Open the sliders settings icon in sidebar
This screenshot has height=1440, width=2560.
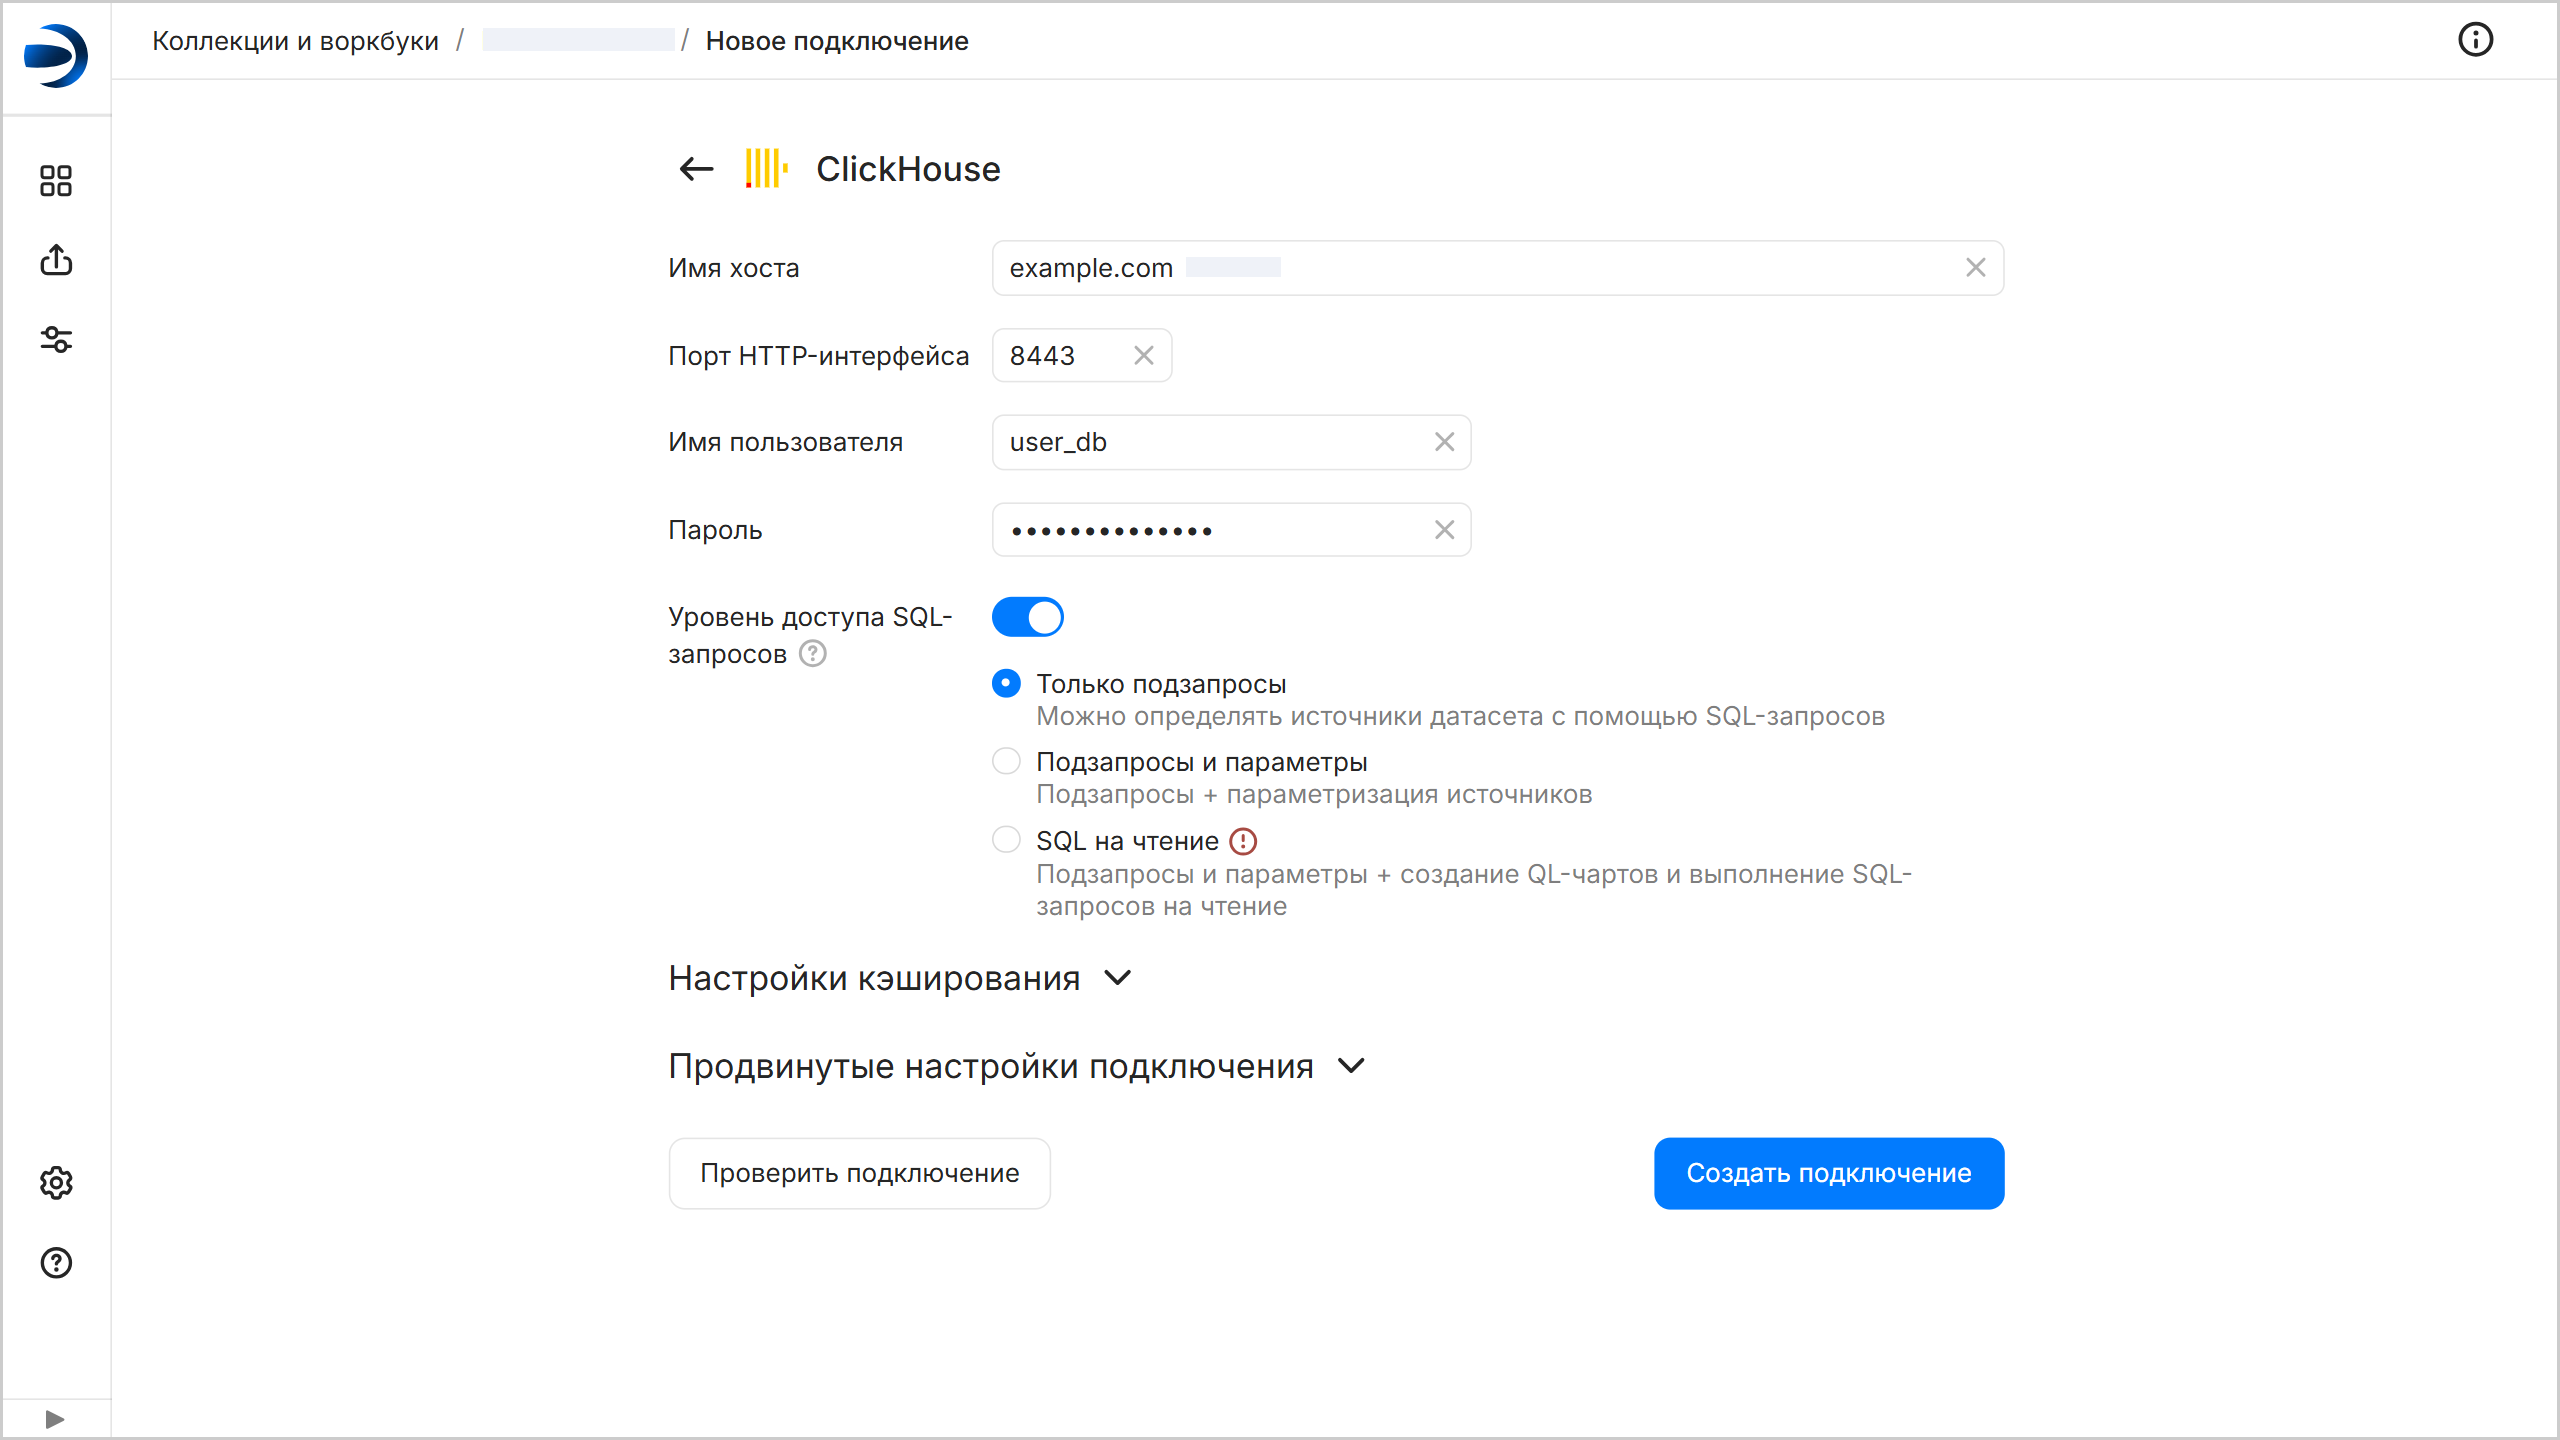point(56,340)
